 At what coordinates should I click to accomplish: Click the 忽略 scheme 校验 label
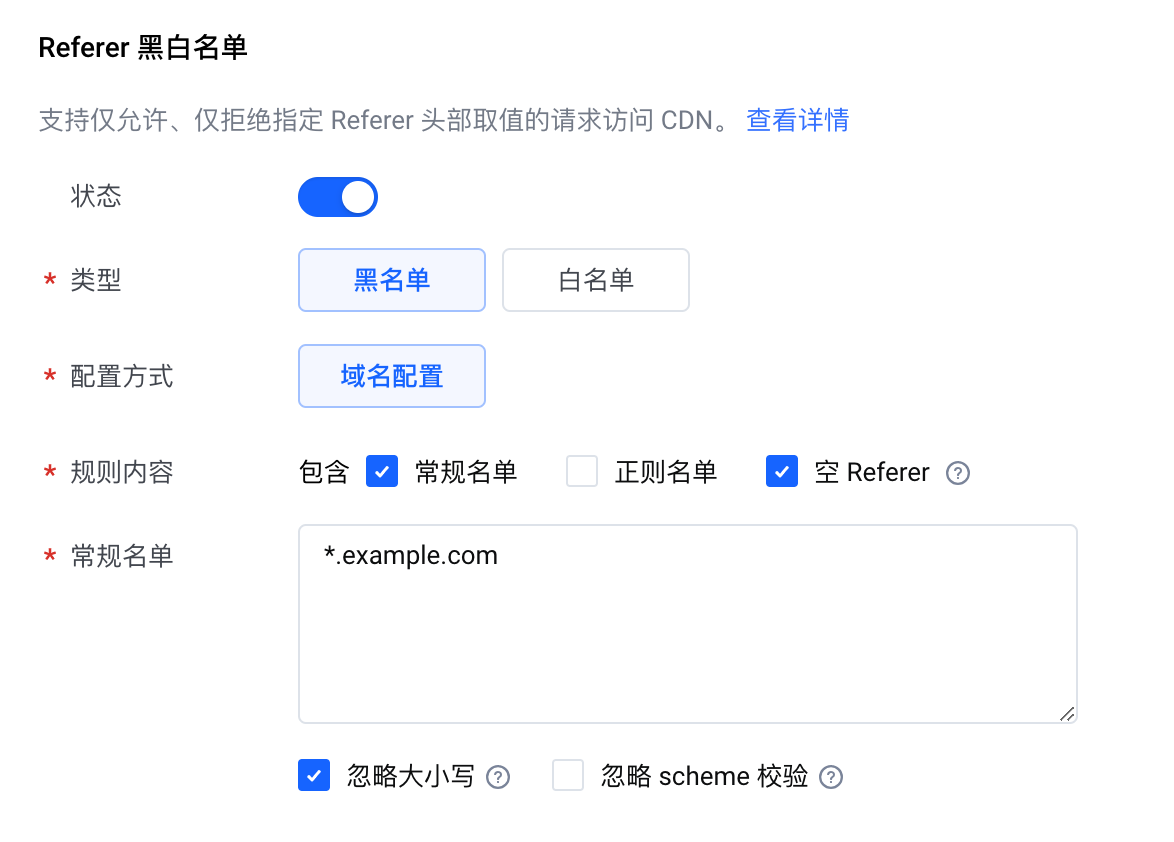click(x=704, y=776)
